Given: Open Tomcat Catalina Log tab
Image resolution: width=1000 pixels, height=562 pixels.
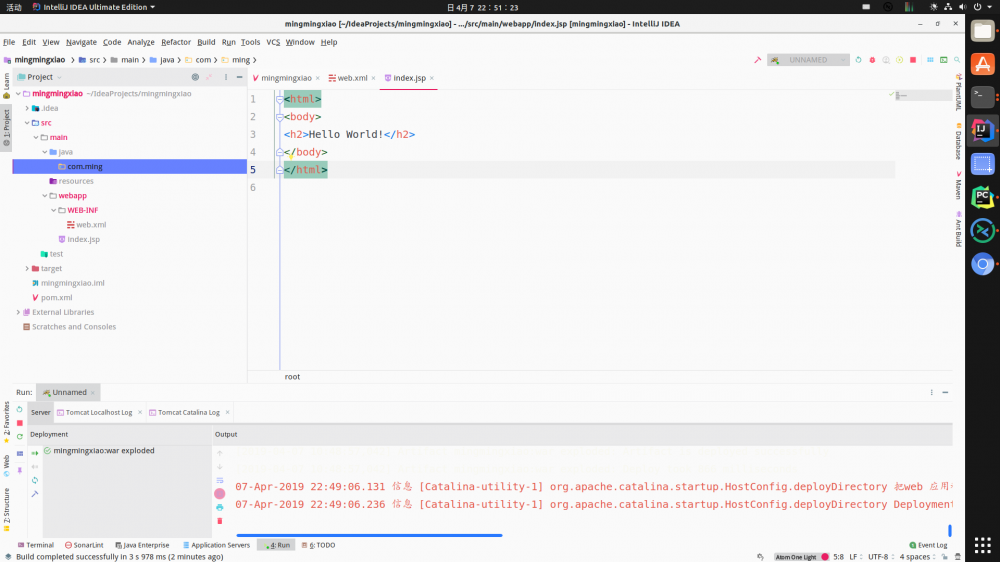Looking at the screenshot, I should pyautogui.click(x=188, y=413).
